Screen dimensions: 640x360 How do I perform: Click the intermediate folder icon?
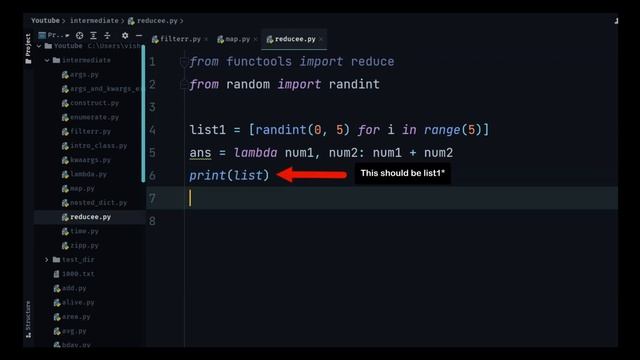tap(56, 60)
